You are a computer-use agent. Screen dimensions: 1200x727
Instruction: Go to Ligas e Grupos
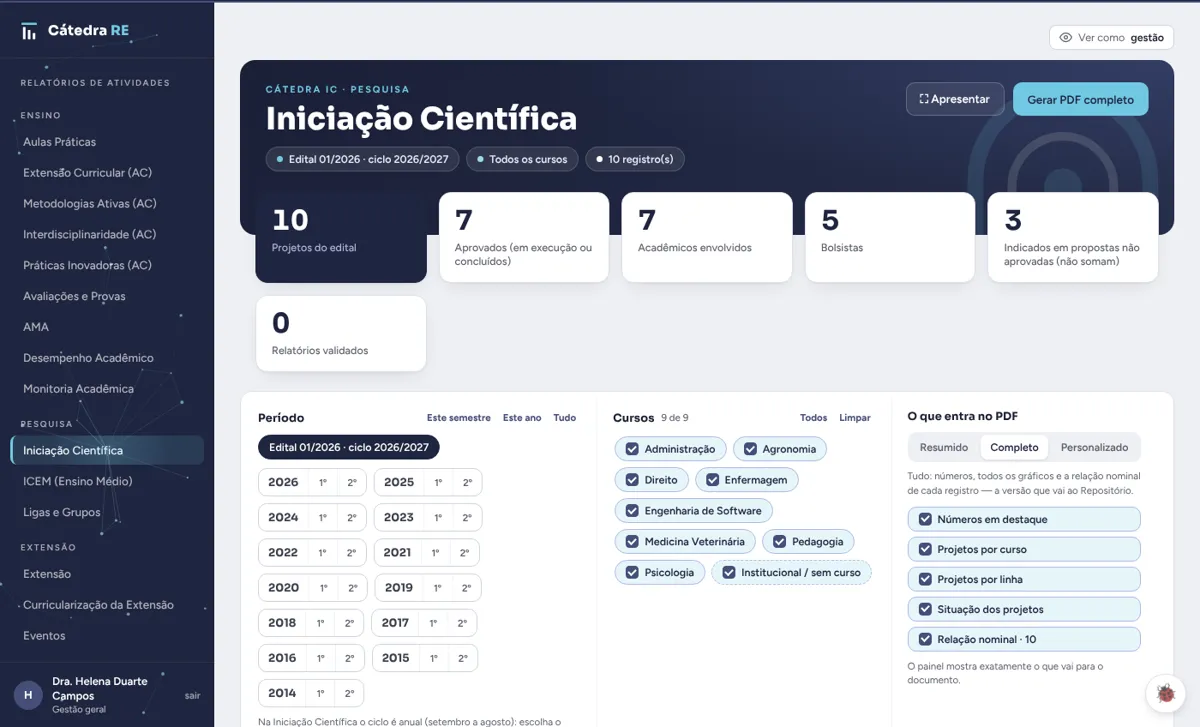(107, 512)
